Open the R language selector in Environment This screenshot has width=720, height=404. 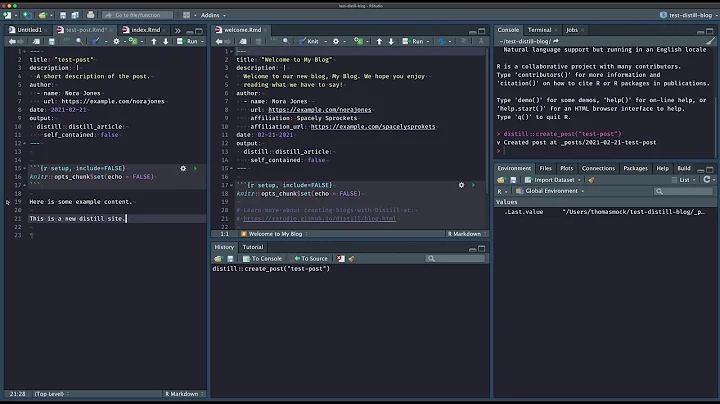point(502,191)
